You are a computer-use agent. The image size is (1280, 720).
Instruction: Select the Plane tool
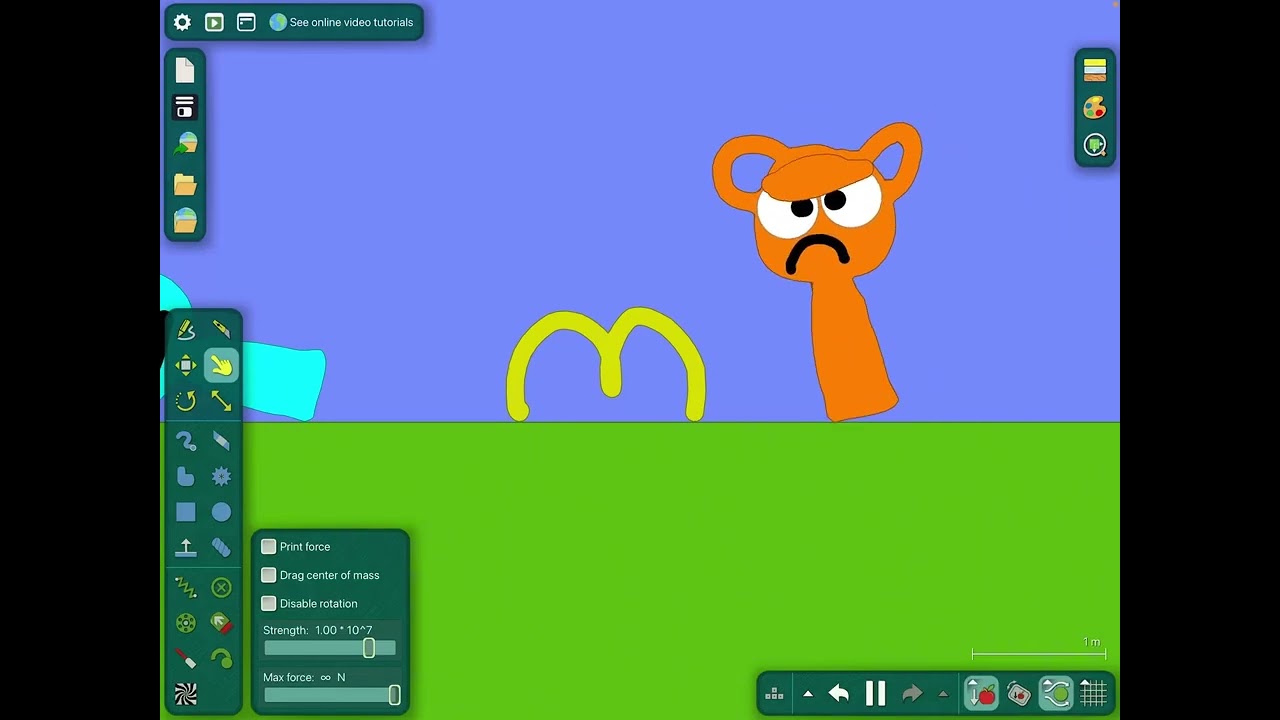click(186, 548)
